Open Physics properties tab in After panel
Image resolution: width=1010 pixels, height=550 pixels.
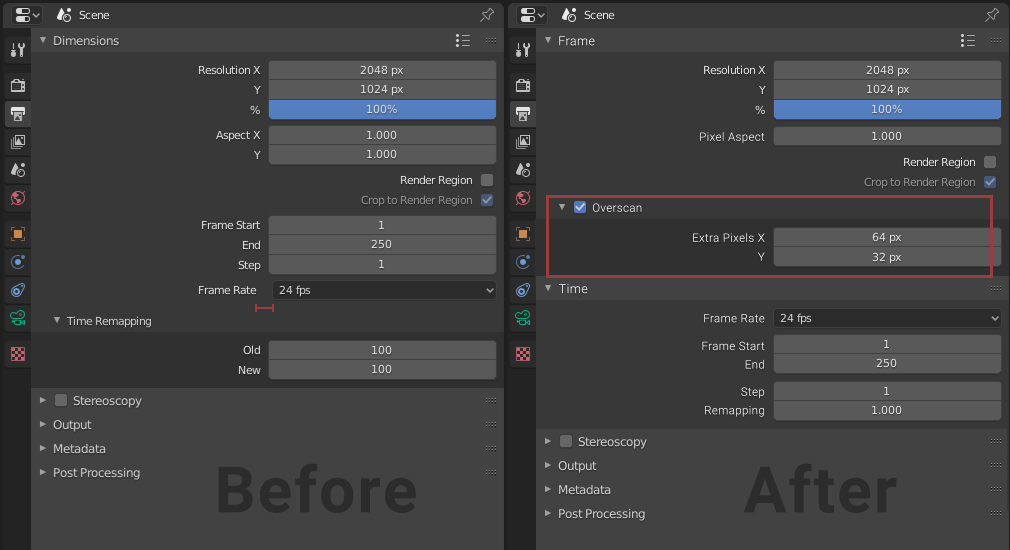523,262
